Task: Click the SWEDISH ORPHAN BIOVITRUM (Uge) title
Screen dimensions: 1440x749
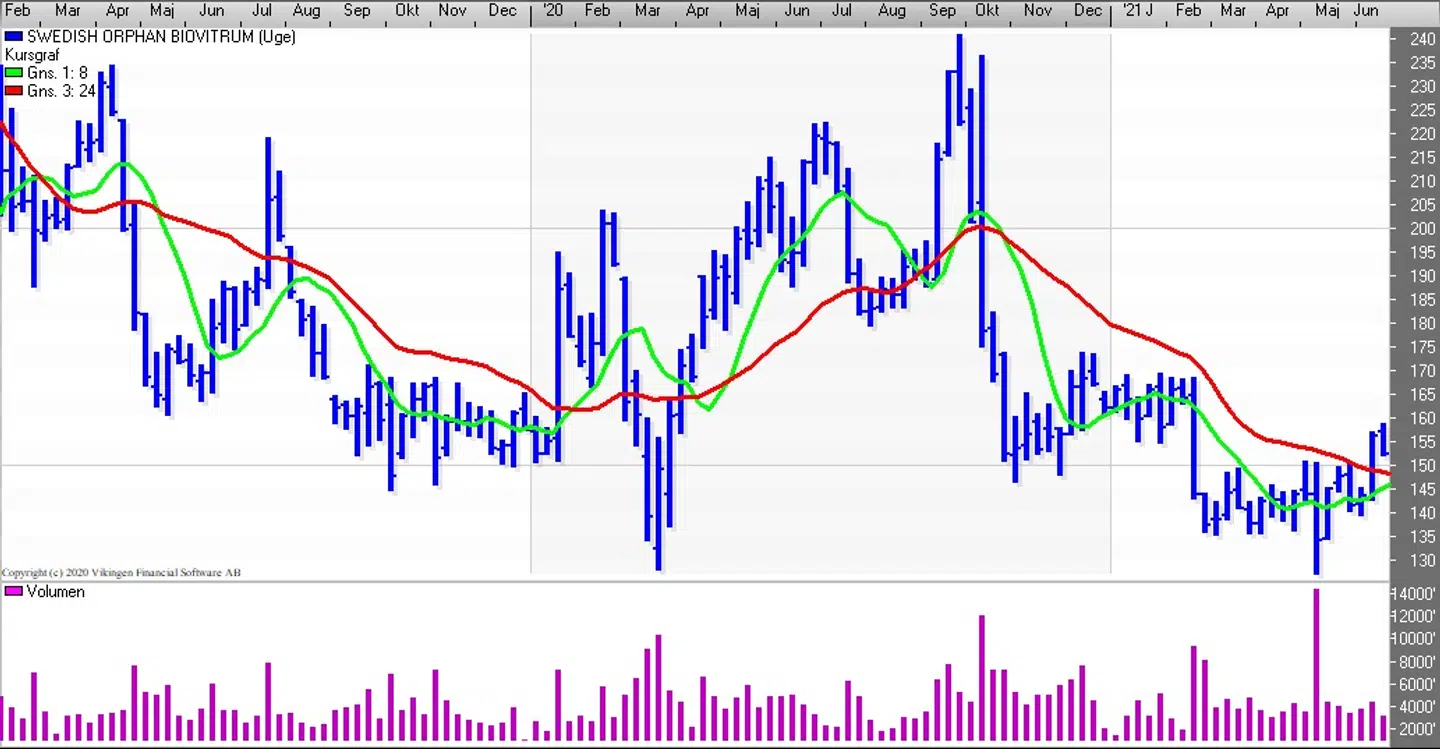Action: click(x=161, y=37)
